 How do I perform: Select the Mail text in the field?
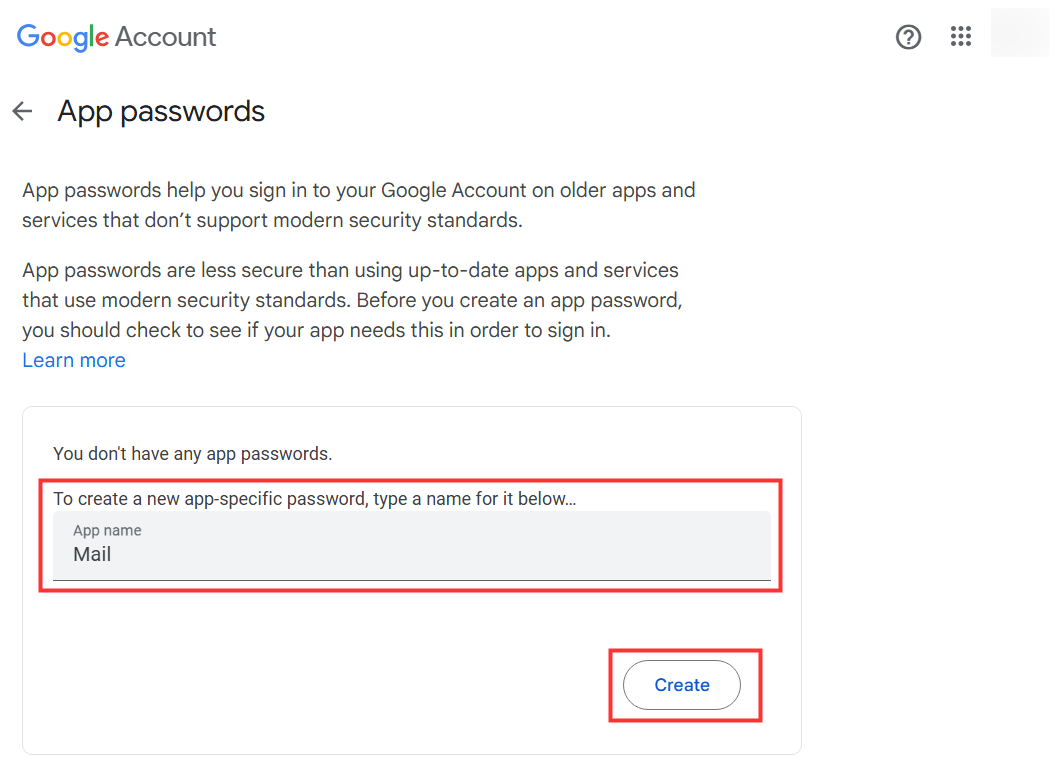(92, 554)
